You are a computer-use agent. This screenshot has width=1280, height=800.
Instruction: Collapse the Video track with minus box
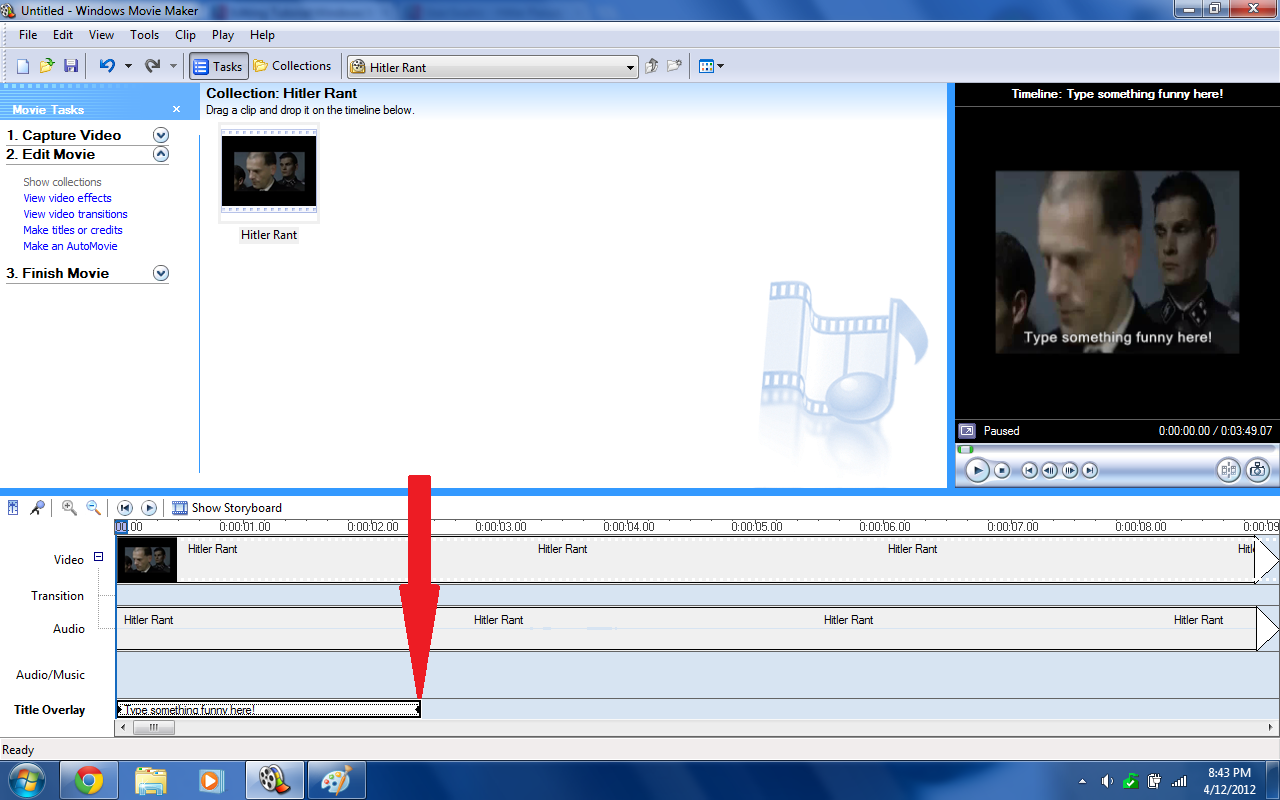coord(98,557)
